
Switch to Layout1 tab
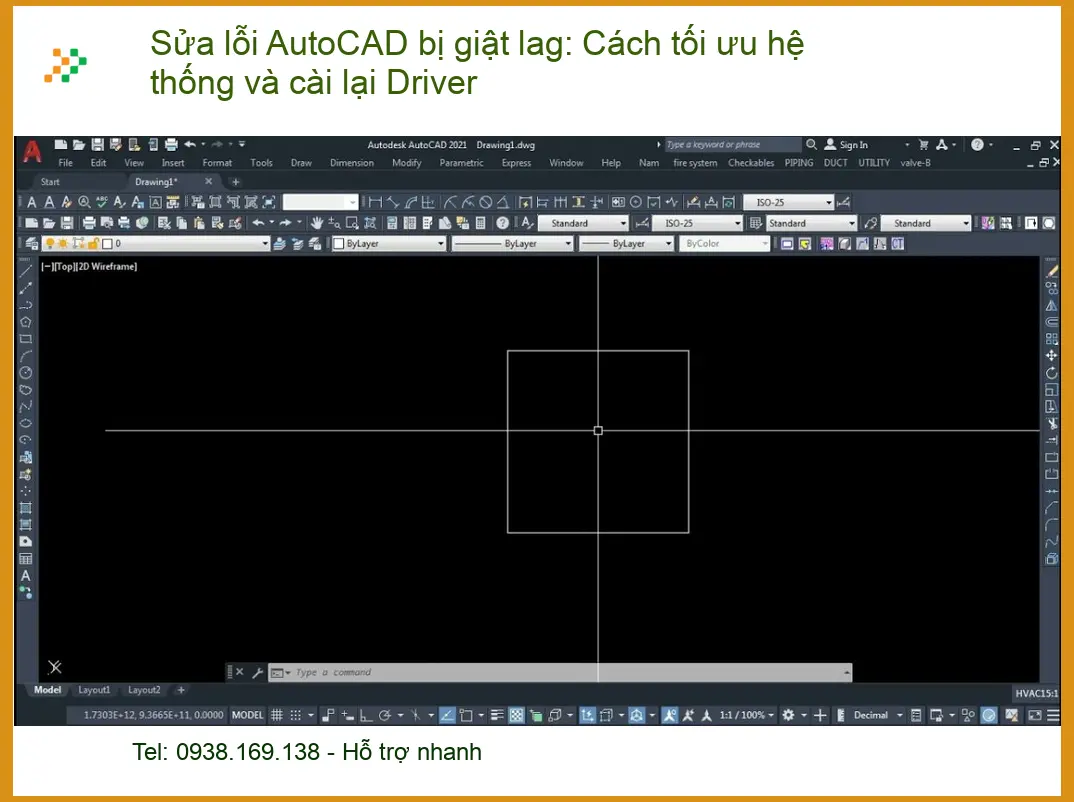pyautogui.click(x=94, y=690)
